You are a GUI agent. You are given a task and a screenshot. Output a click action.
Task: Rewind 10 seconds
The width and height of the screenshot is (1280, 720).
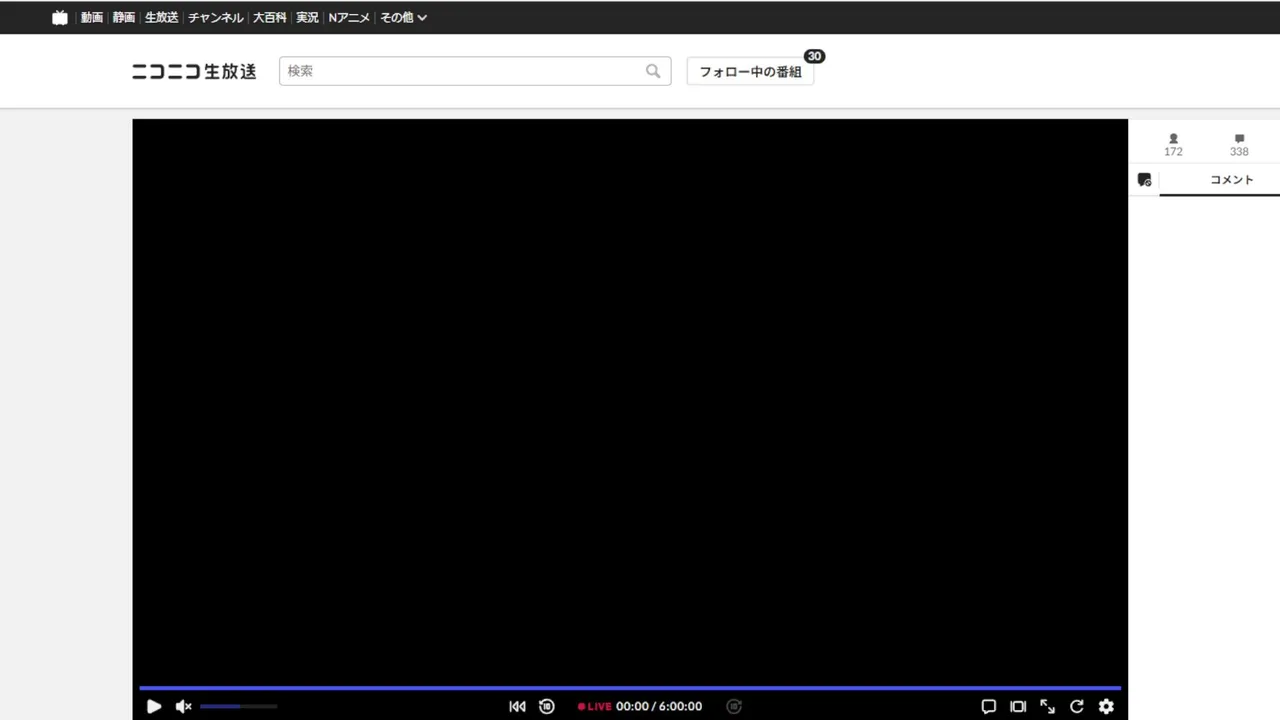pos(546,706)
